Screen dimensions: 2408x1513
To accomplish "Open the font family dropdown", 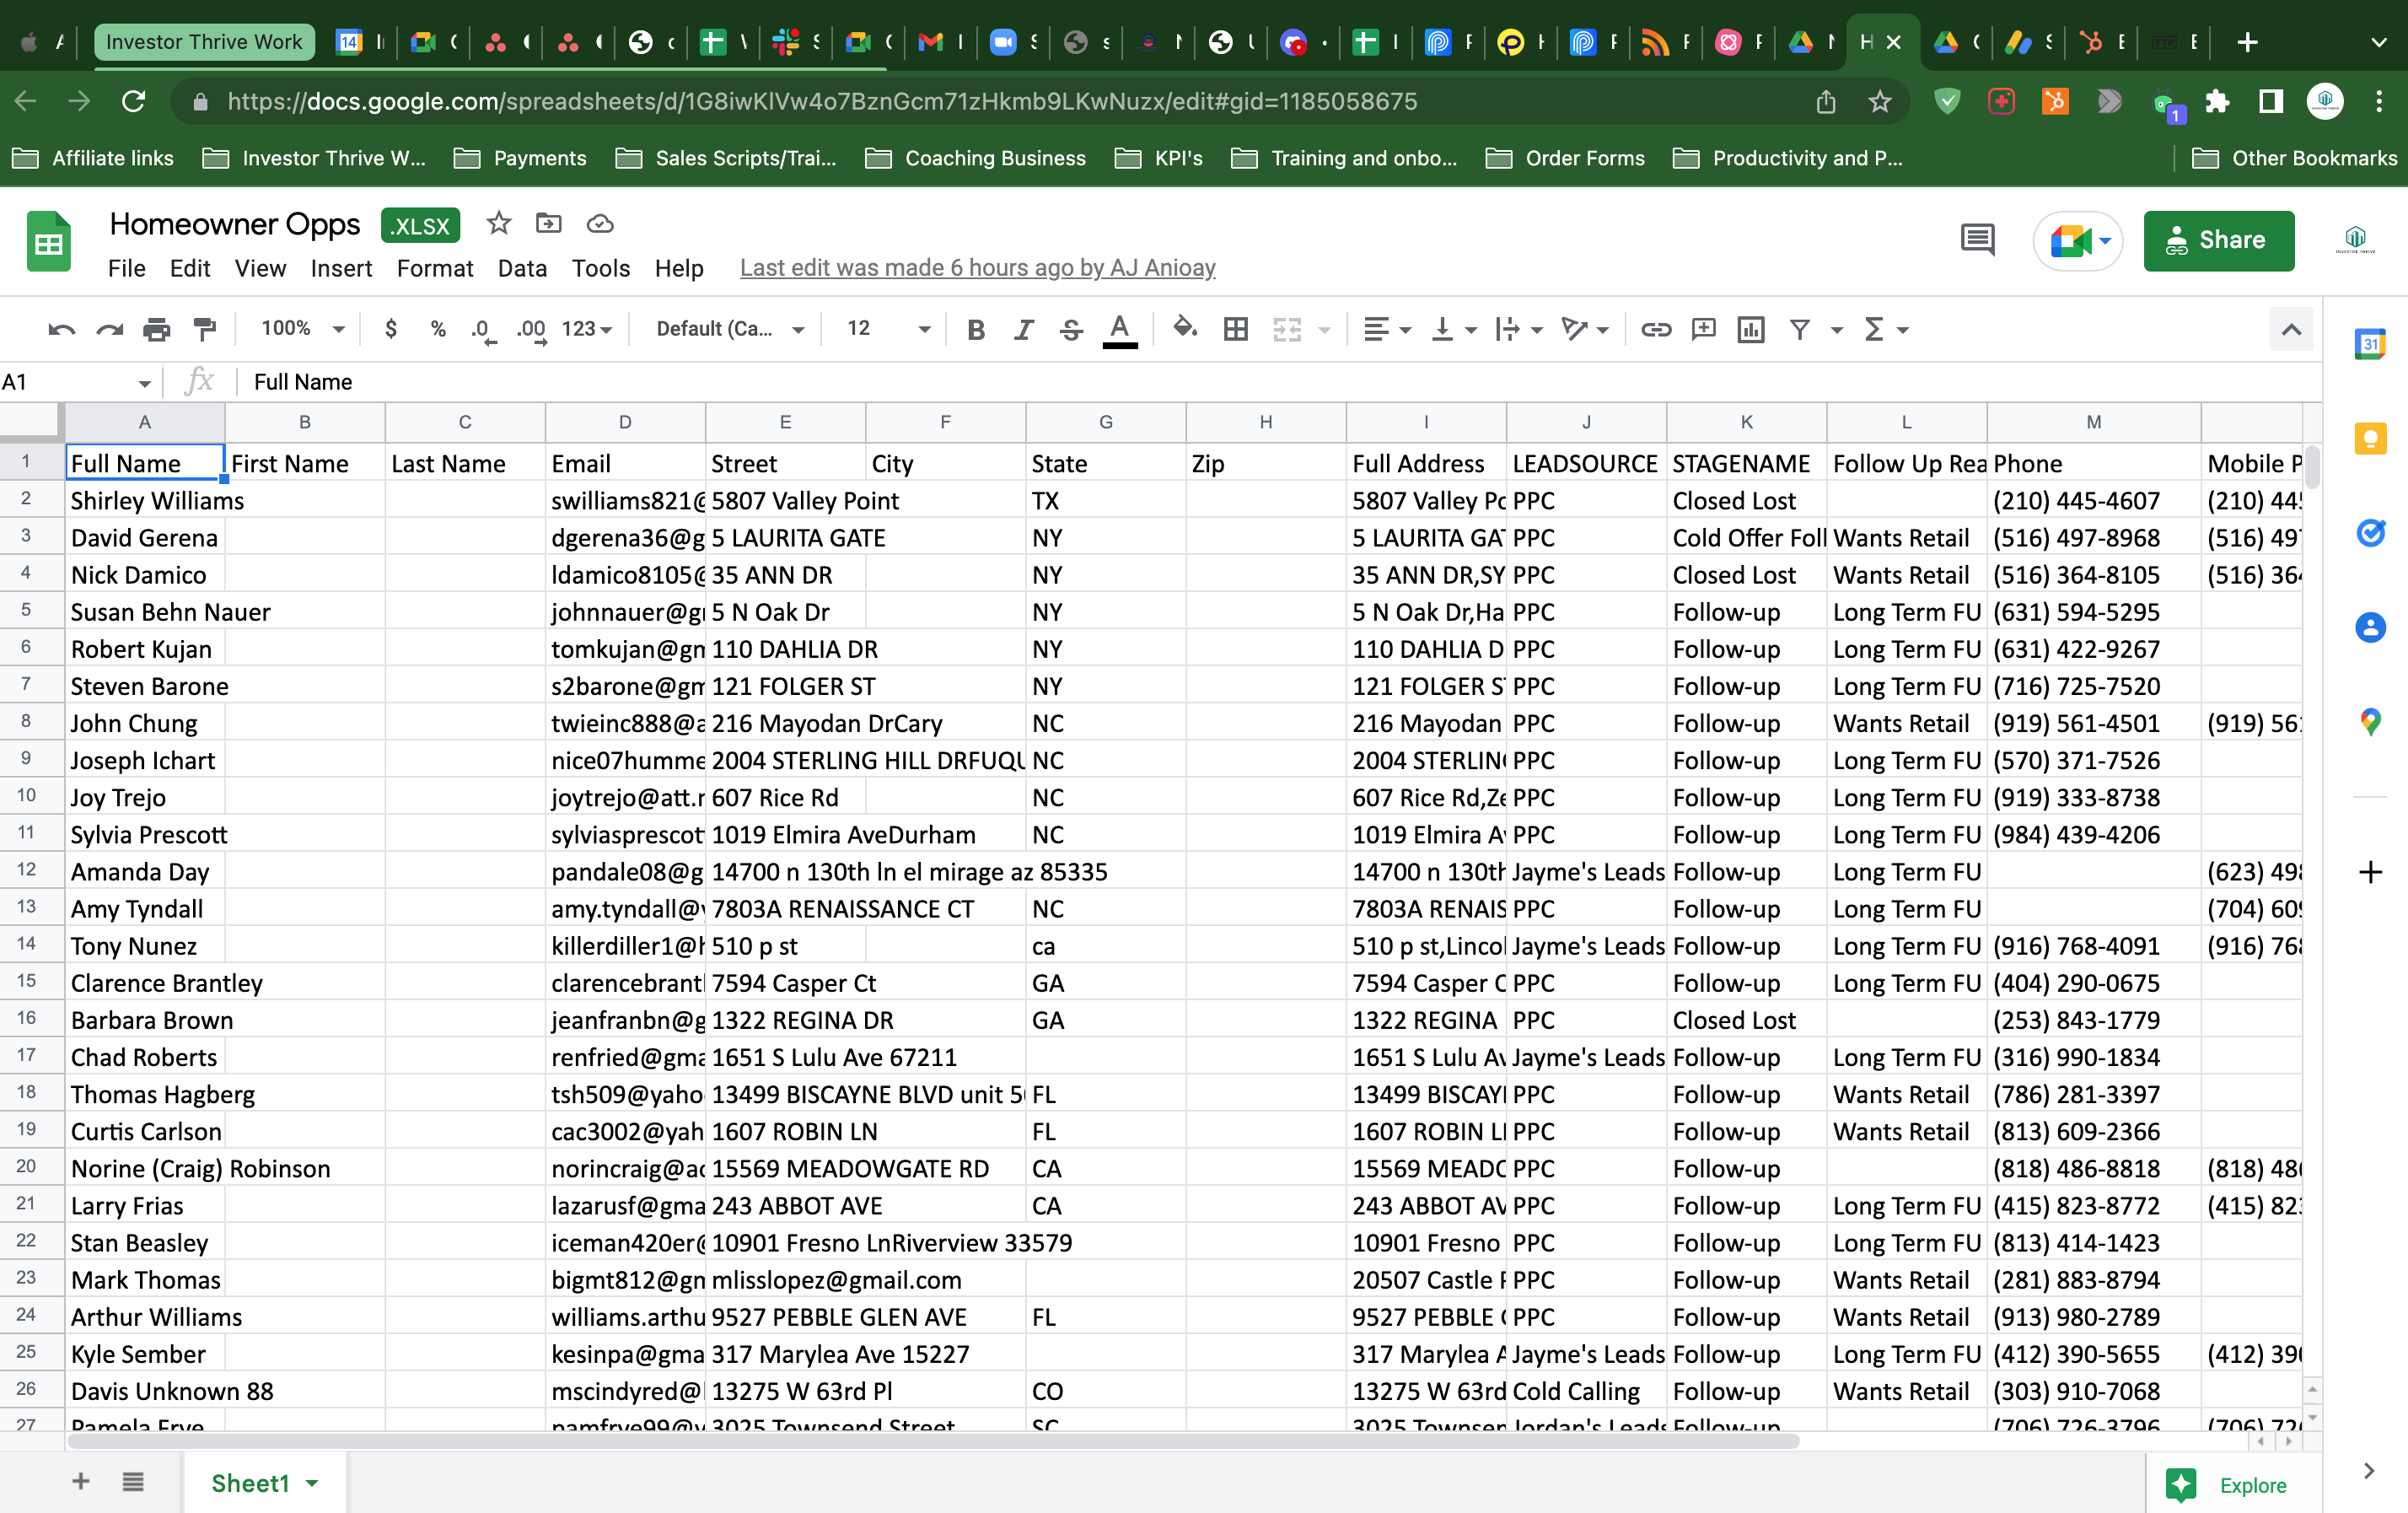I will [x=730, y=329].
